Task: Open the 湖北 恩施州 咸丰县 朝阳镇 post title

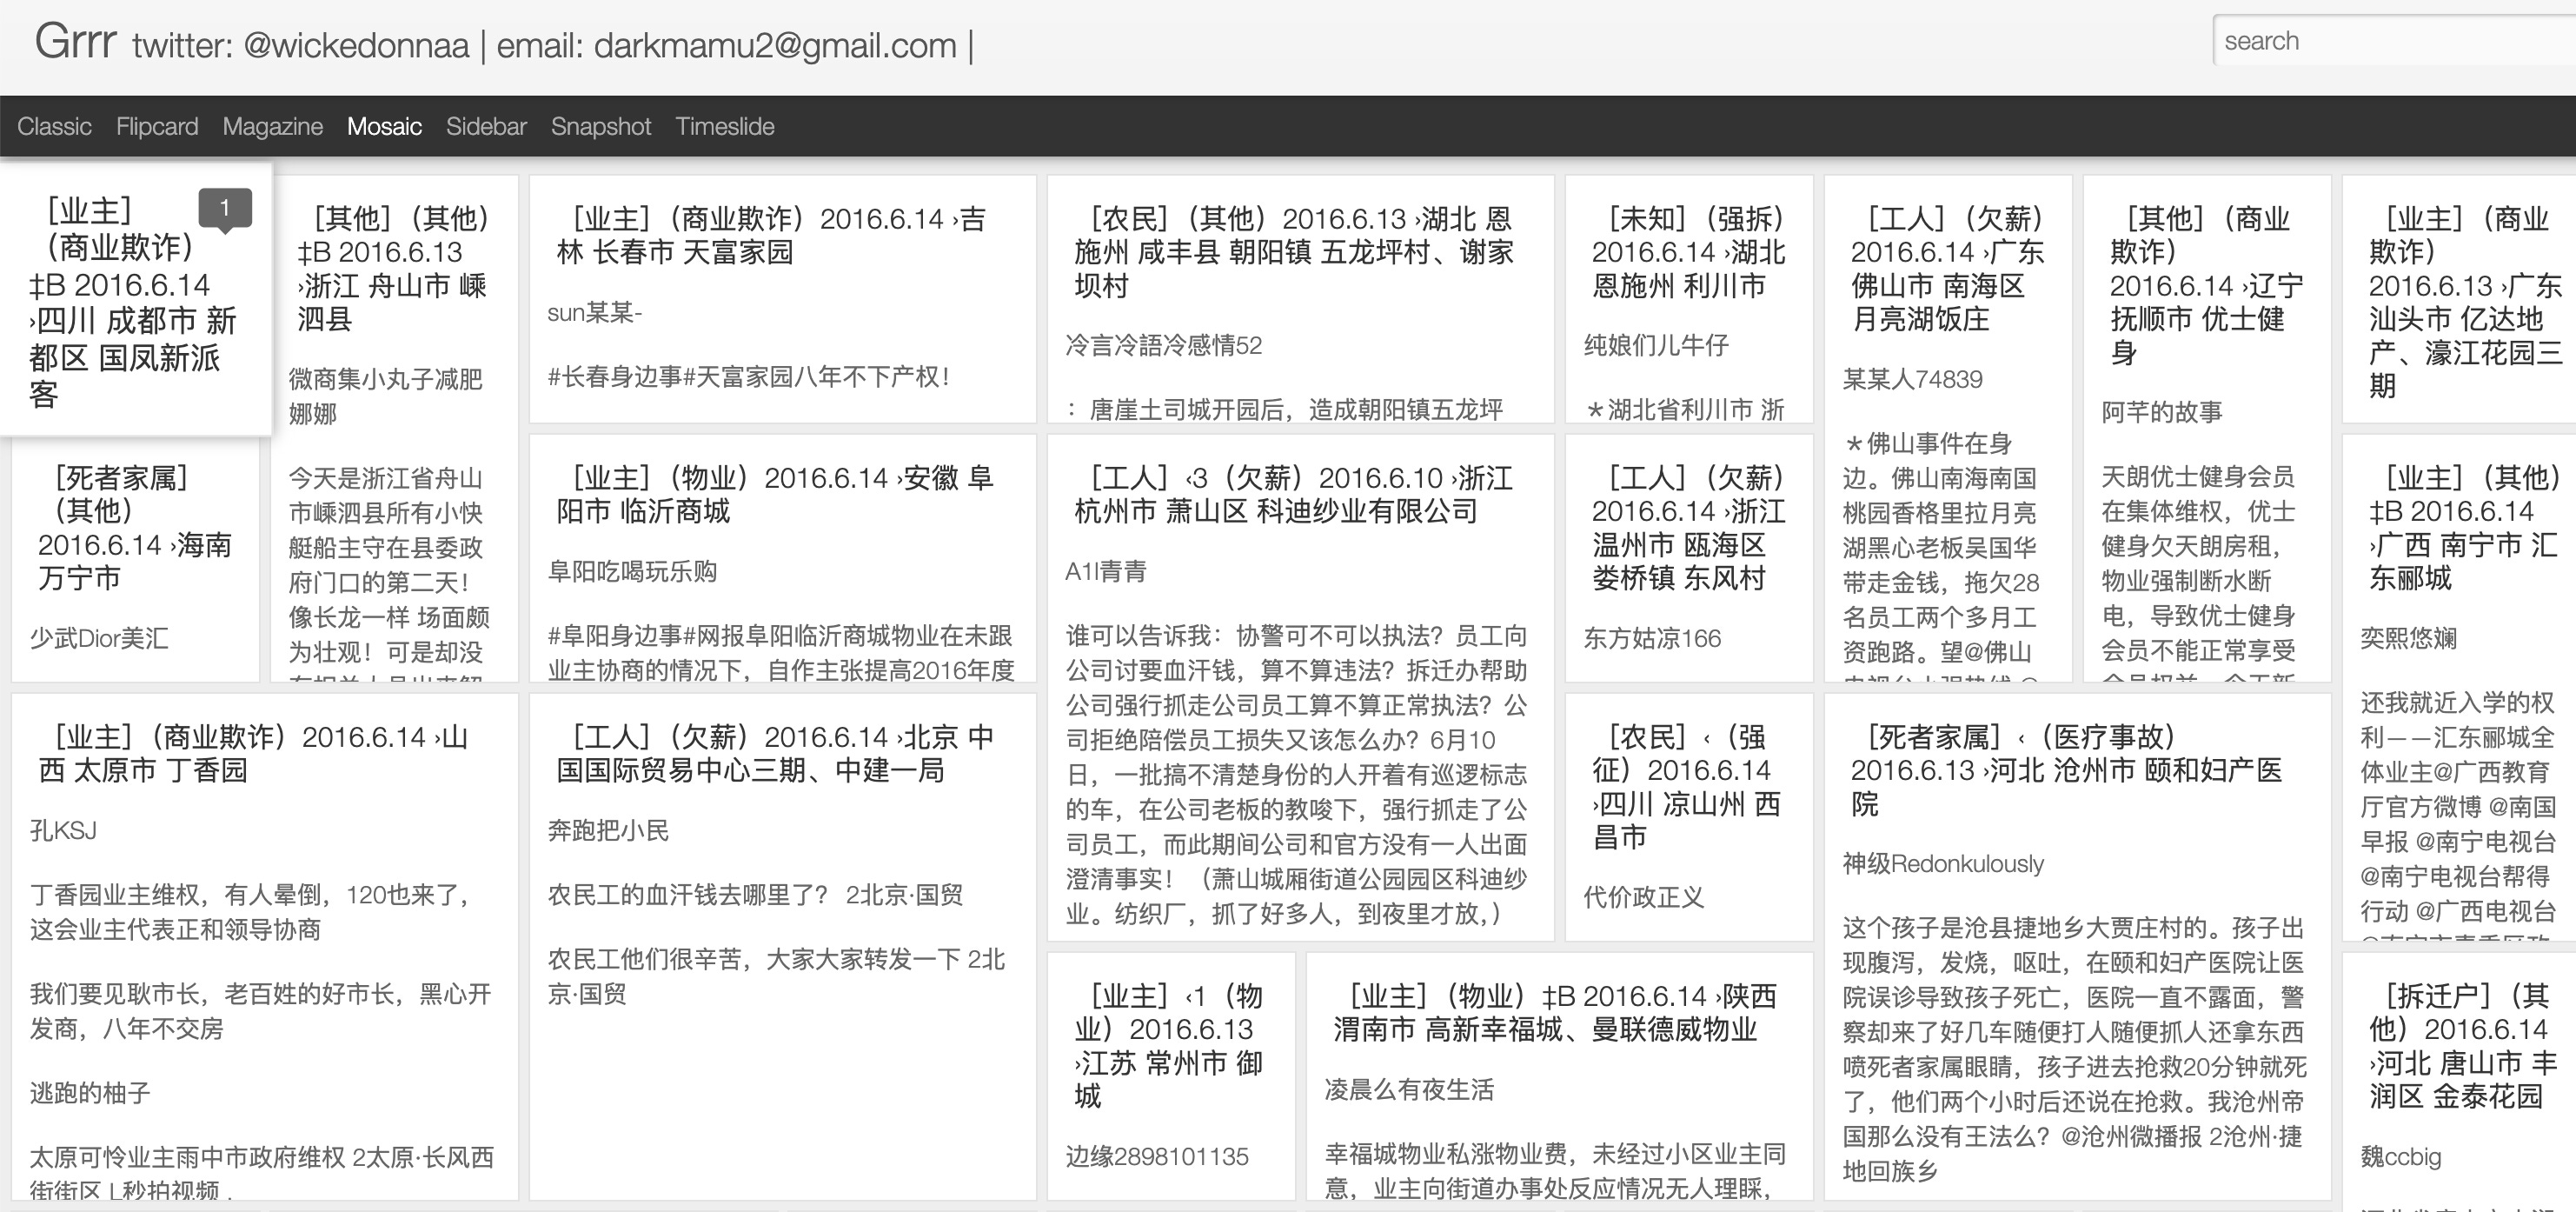Action: tap(1294, 252)
